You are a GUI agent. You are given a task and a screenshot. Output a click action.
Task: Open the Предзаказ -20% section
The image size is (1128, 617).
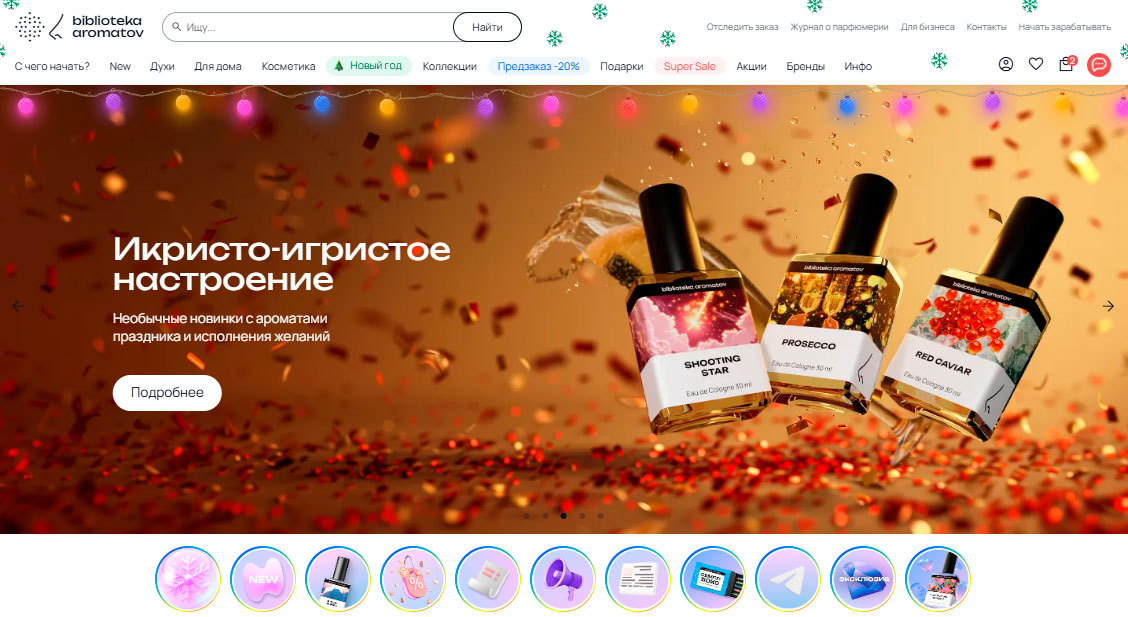click(538, 66)
